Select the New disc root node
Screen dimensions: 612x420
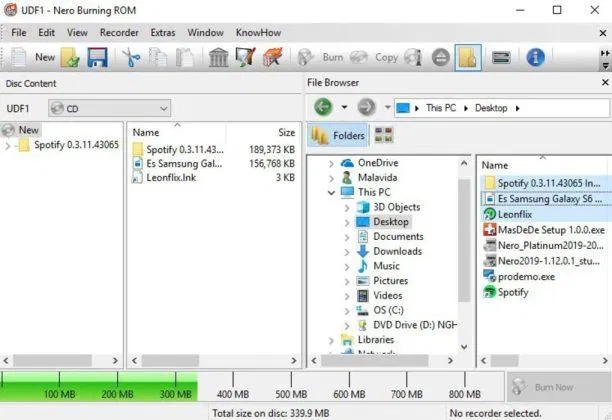pos(28,130)
